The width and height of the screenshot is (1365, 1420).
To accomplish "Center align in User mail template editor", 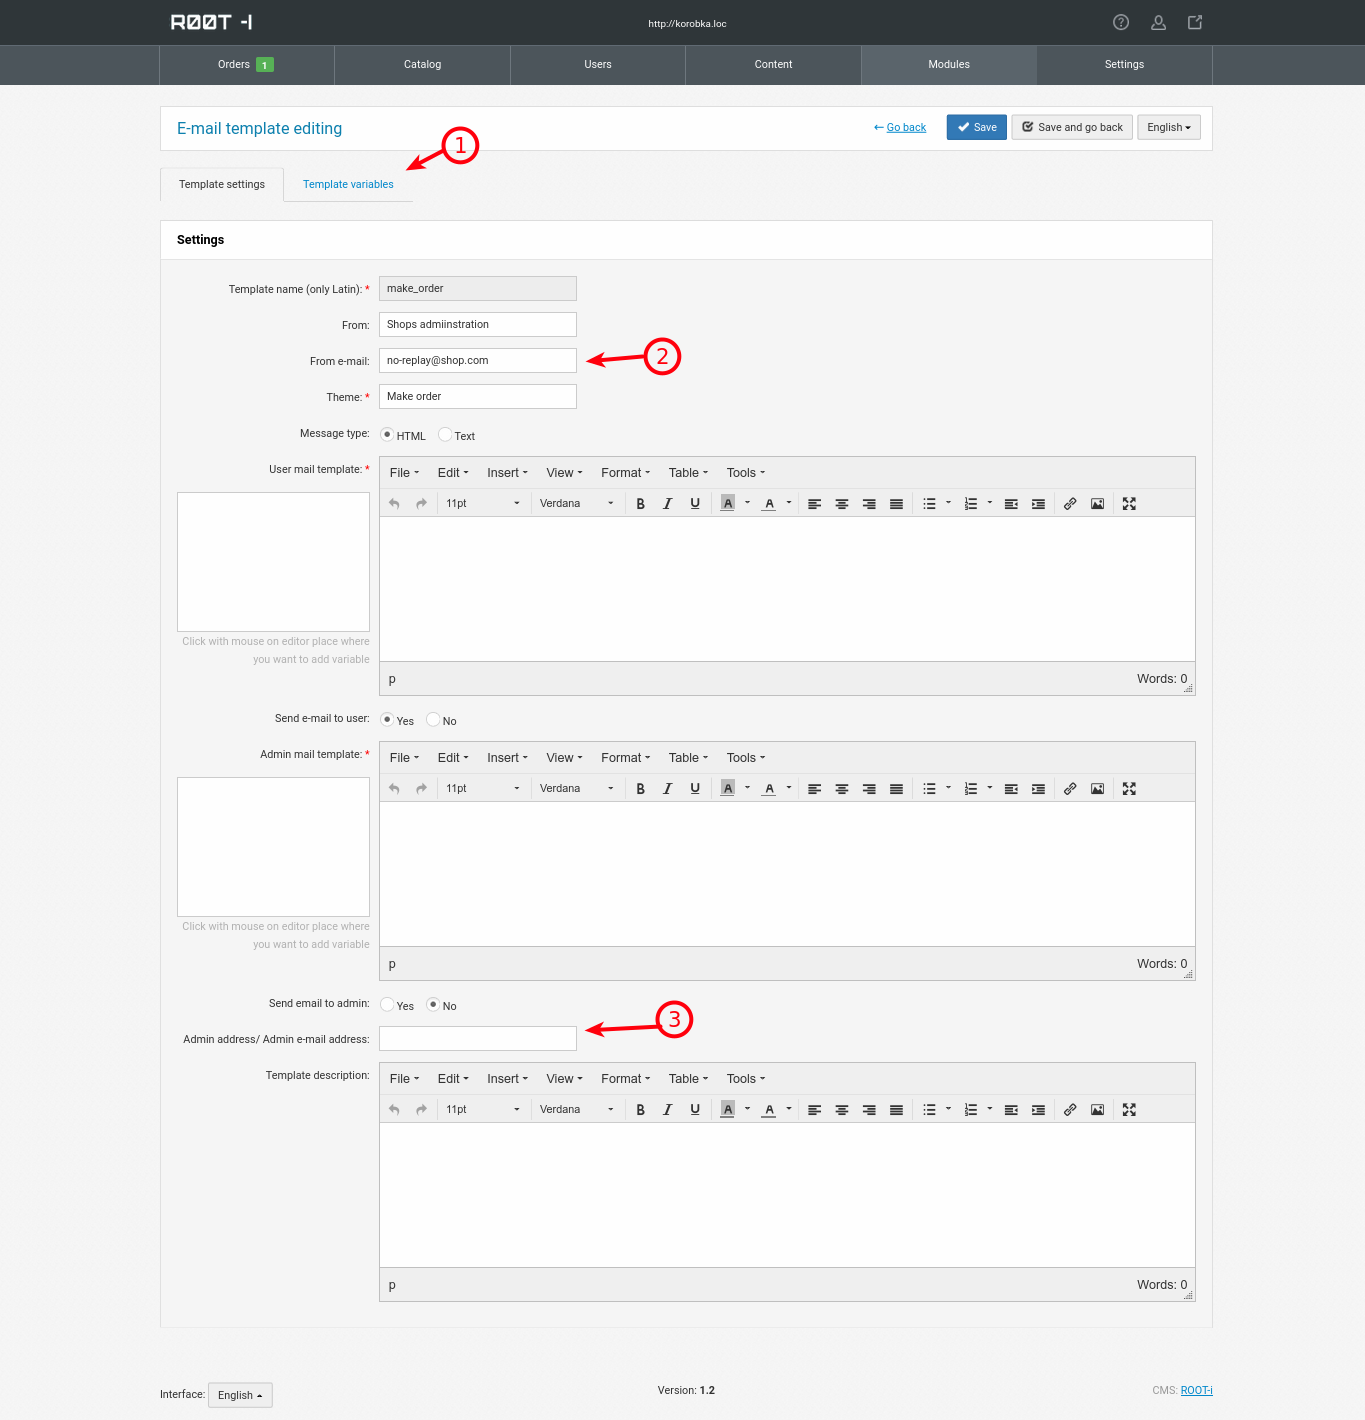I will (x=842, y=504).
